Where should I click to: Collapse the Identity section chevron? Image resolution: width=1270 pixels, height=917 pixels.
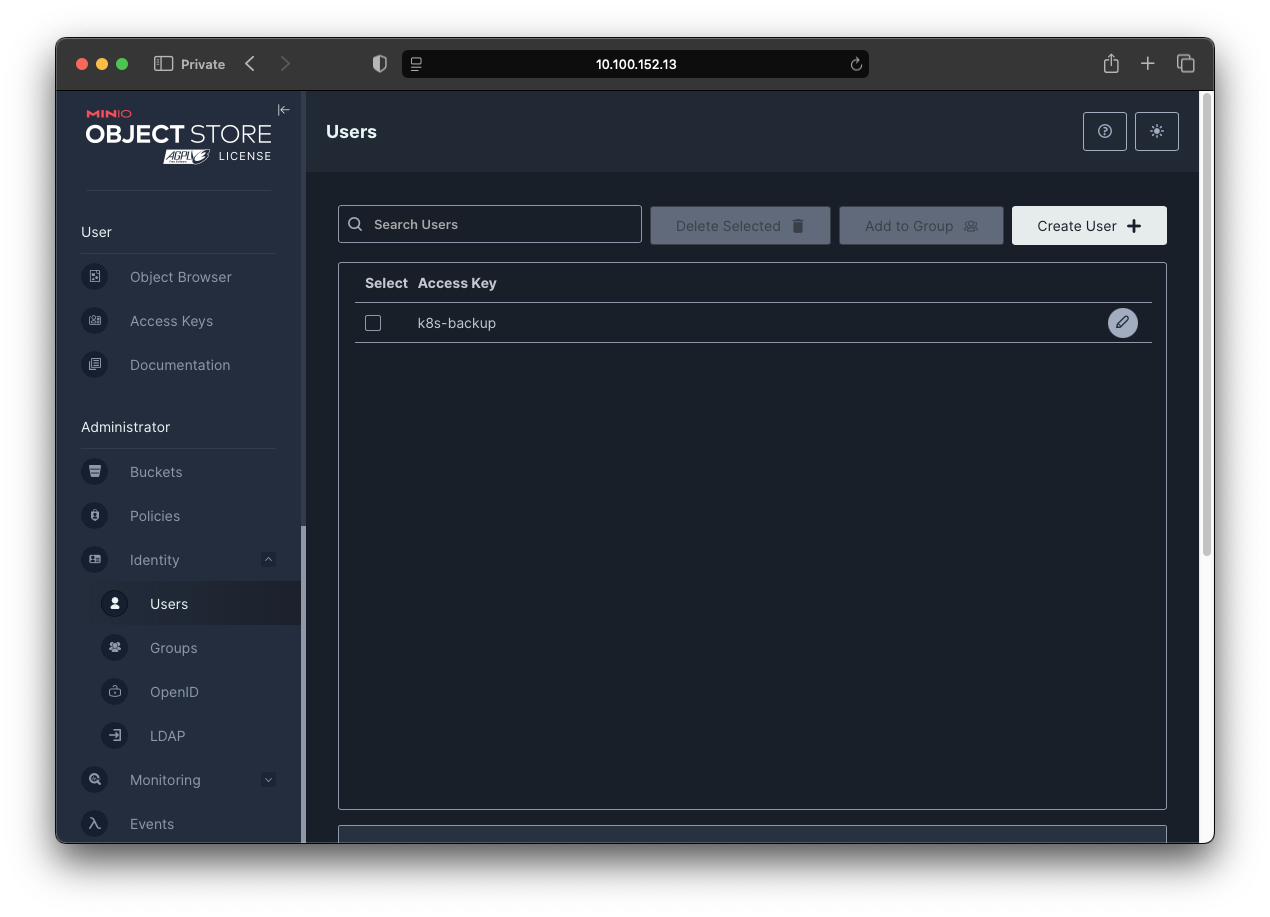coord(268,559)
